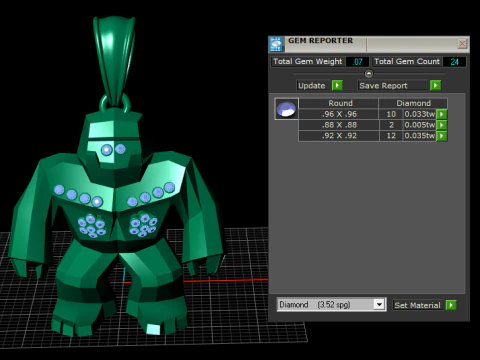Viewport: 480px width, 360px height.
Task: Click the green arrow for the .92 X .92 row
Action: (442, 136)
